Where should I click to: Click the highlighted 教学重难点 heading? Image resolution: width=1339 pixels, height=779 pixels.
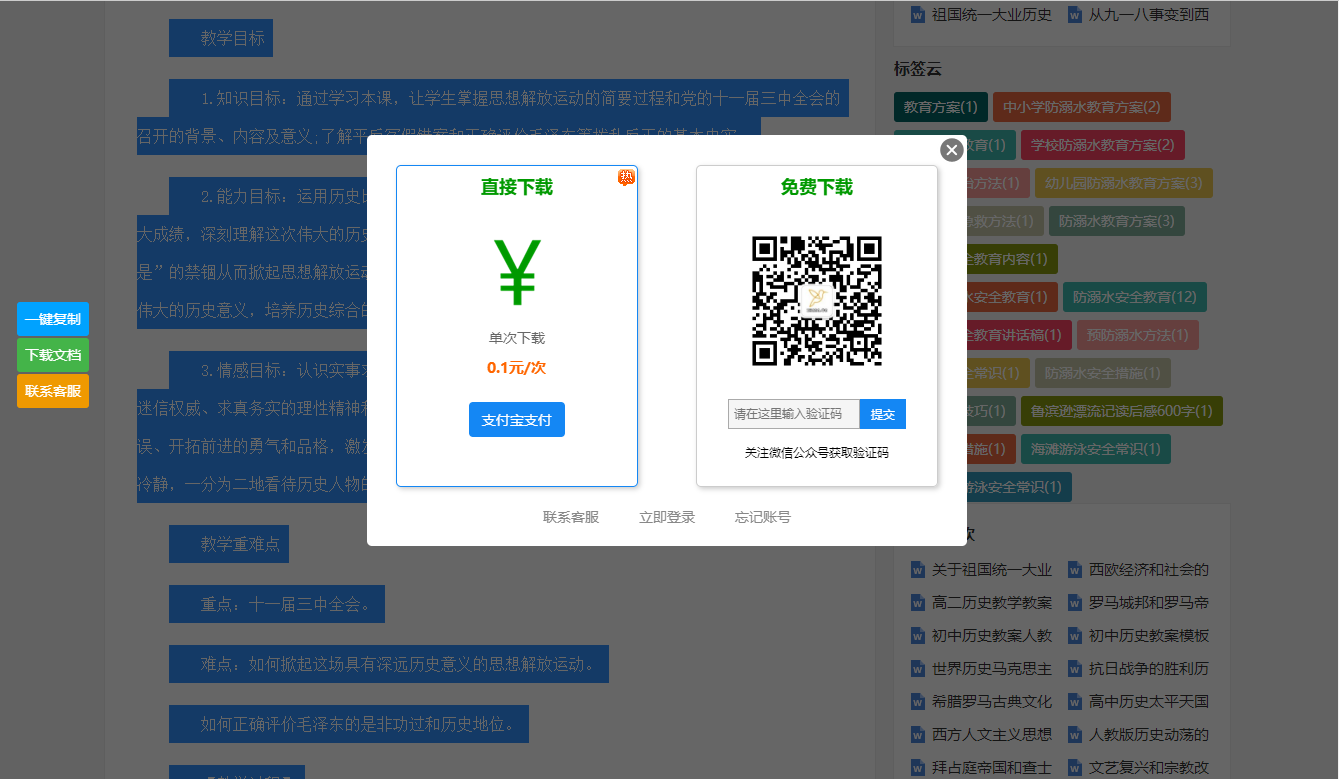[241, 544]
